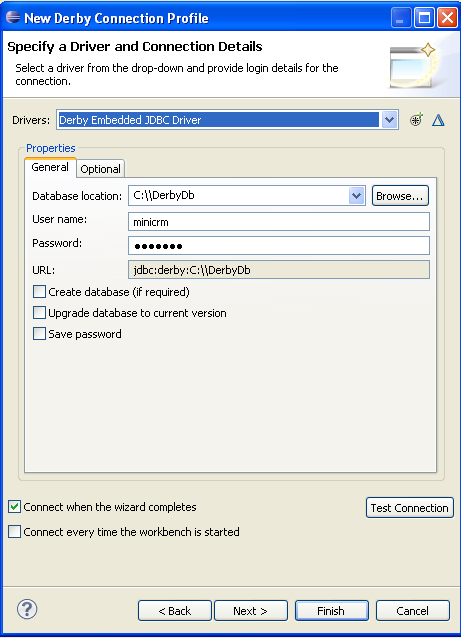The width and height of the screenshot is (461, 638).
Task: Click the Browse... button
Action: (x=400, y=196)
